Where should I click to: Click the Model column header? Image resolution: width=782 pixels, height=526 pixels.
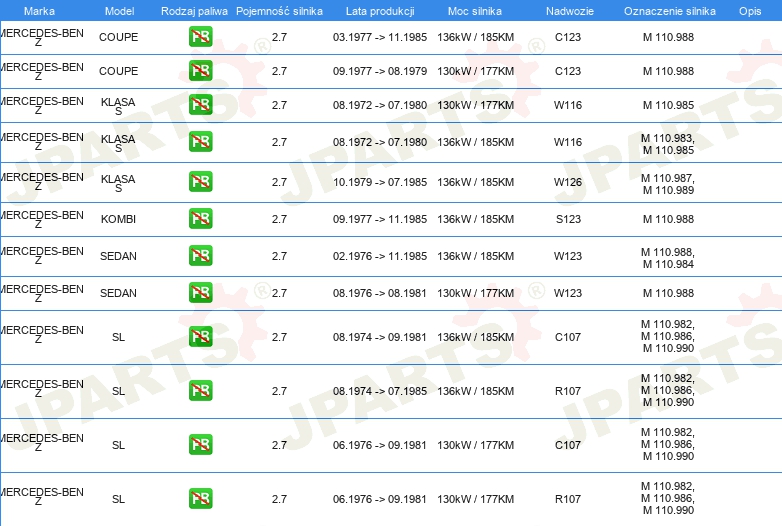(119, 11)
